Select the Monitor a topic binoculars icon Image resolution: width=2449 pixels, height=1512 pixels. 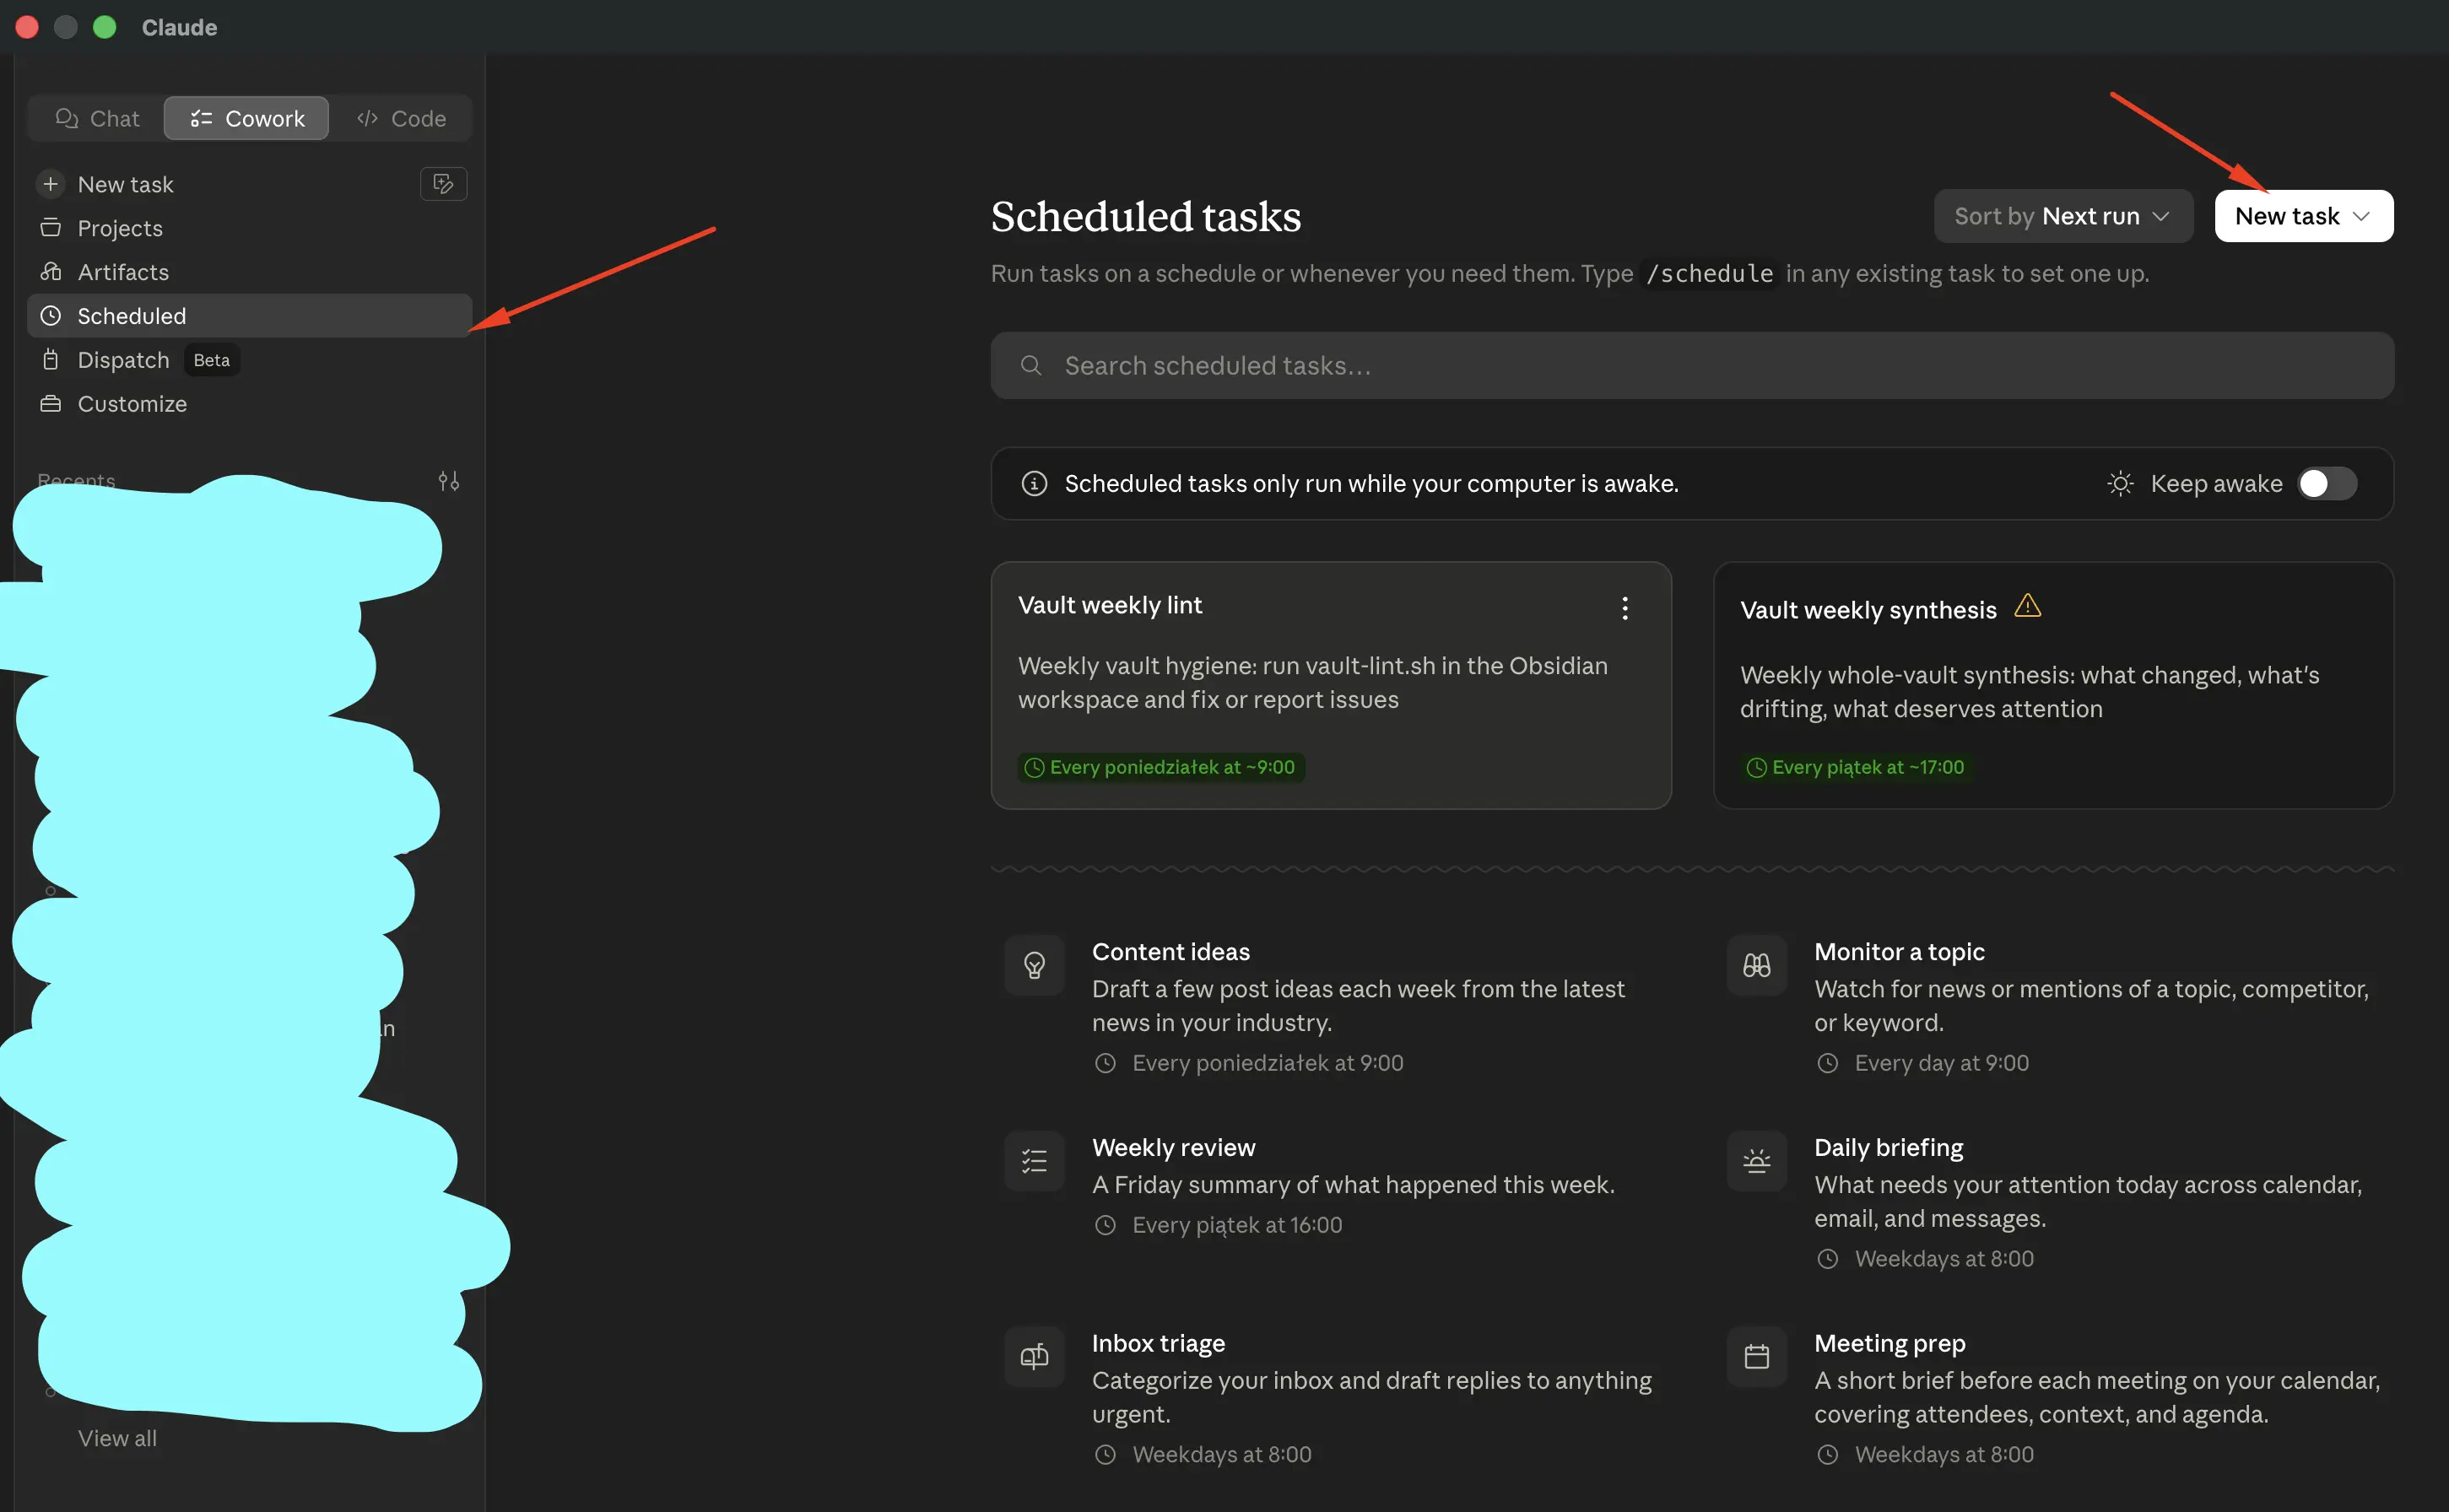tap(1756, 965)
